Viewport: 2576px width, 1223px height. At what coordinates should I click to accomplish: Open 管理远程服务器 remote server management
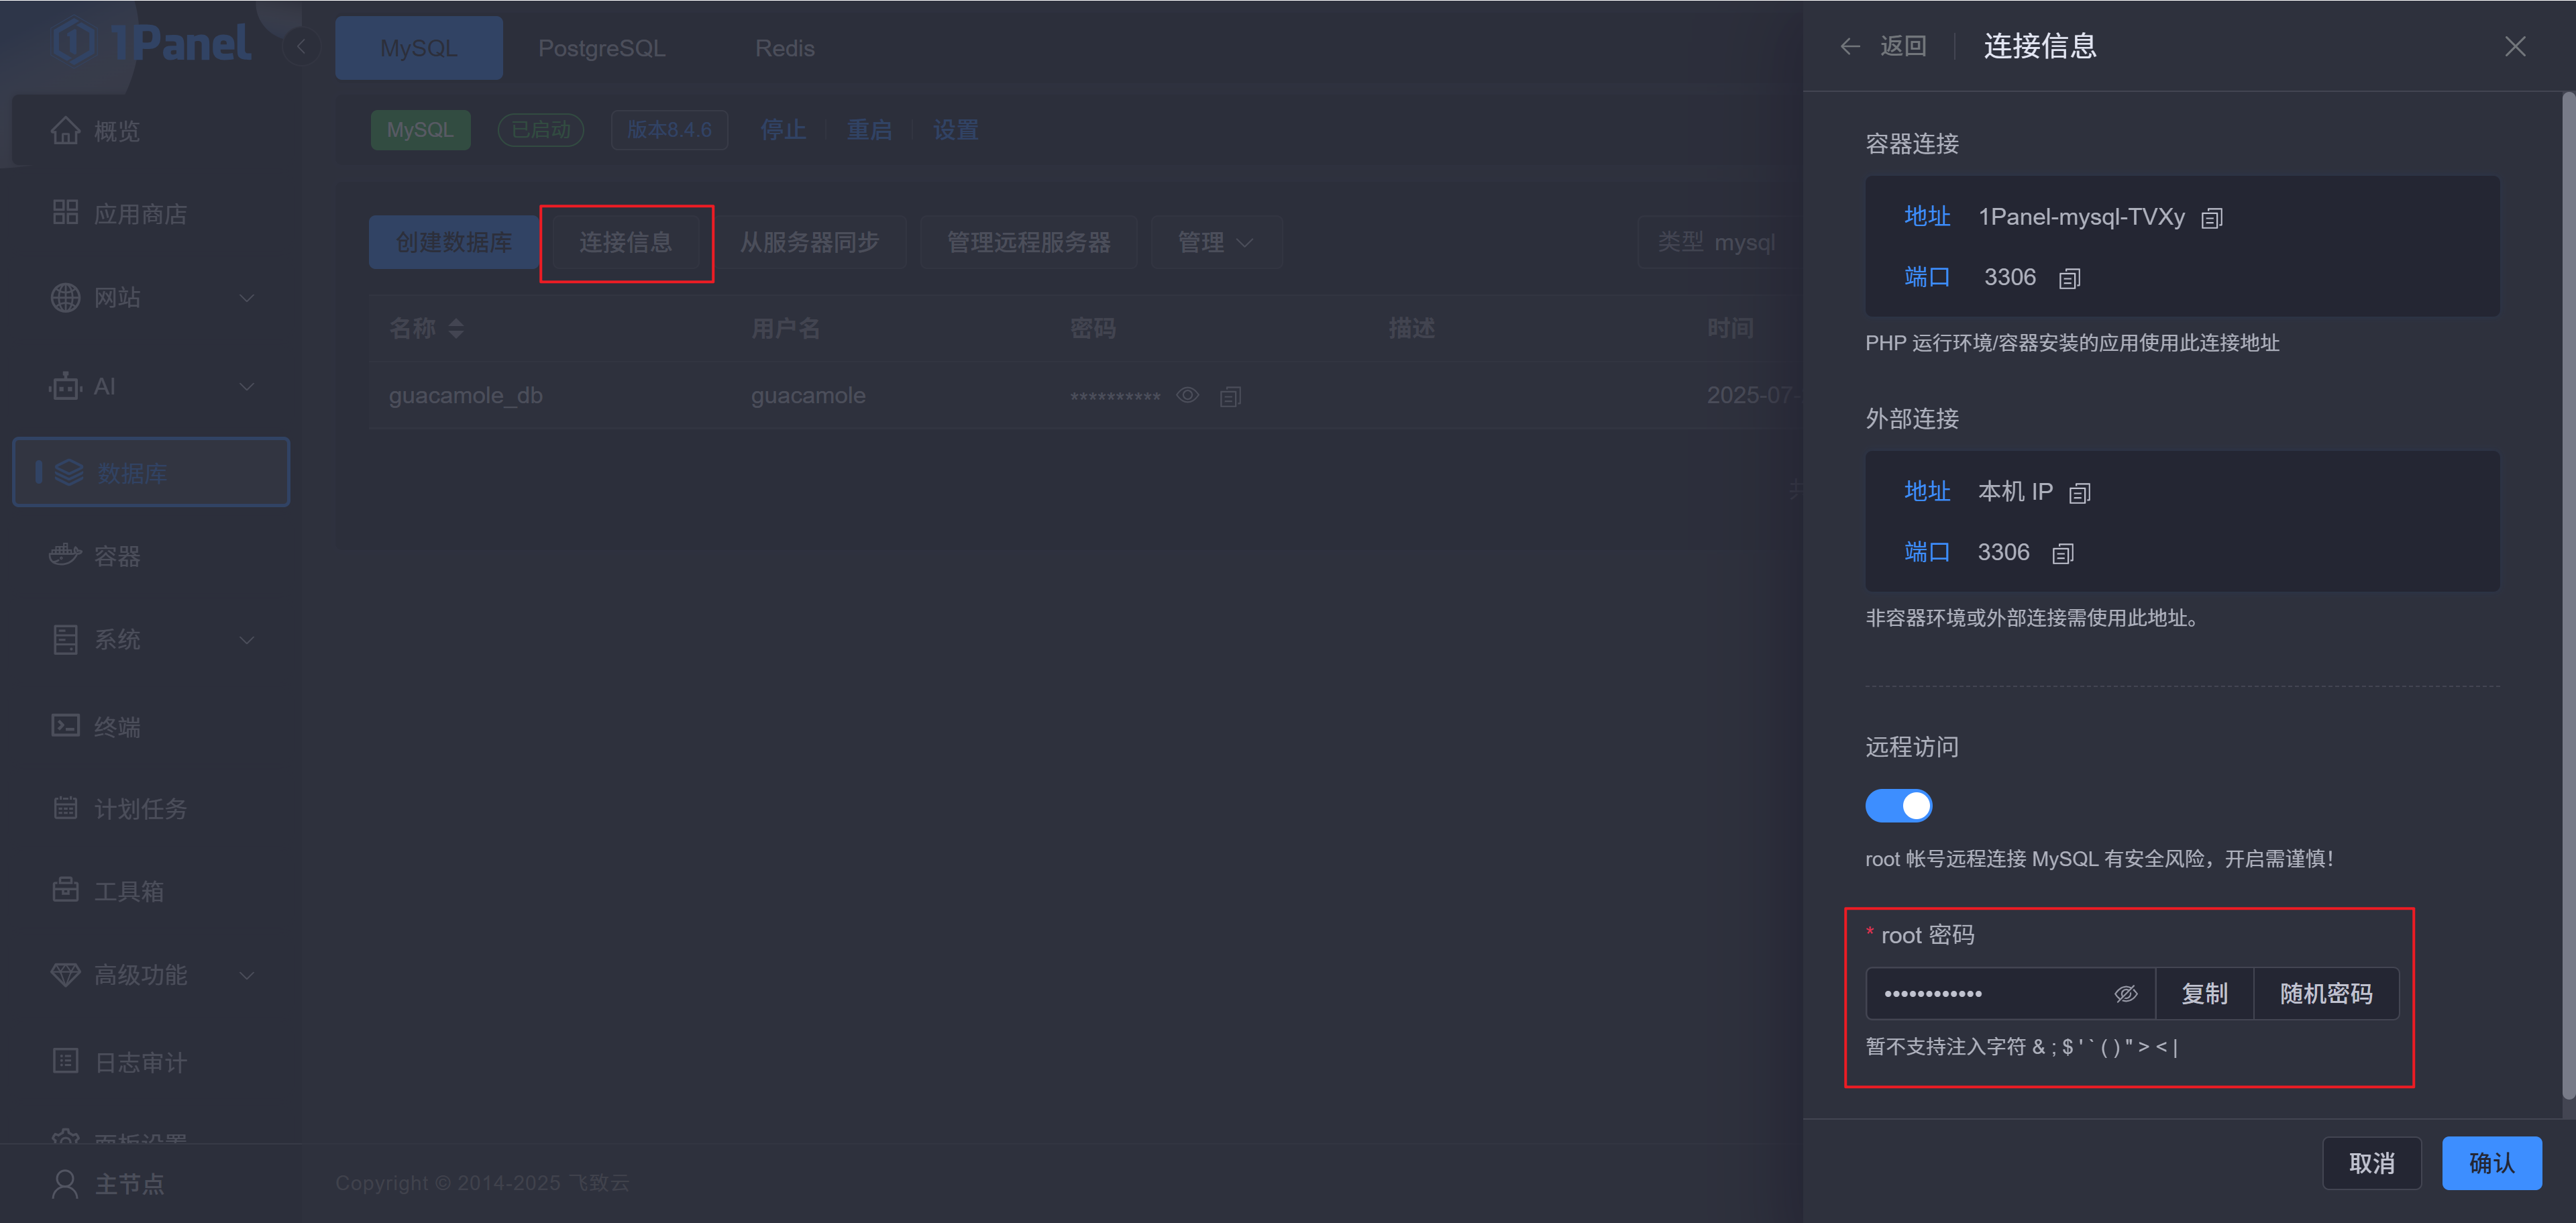click(x=1028, y=242)
